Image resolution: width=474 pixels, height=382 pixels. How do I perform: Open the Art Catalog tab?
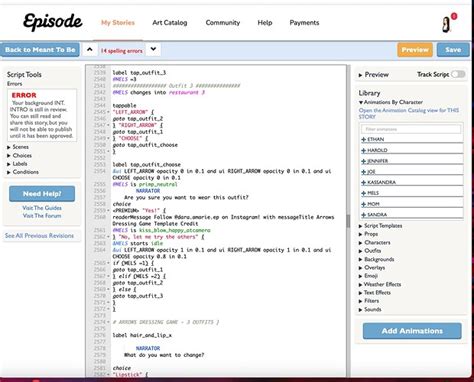coord(170,23)
